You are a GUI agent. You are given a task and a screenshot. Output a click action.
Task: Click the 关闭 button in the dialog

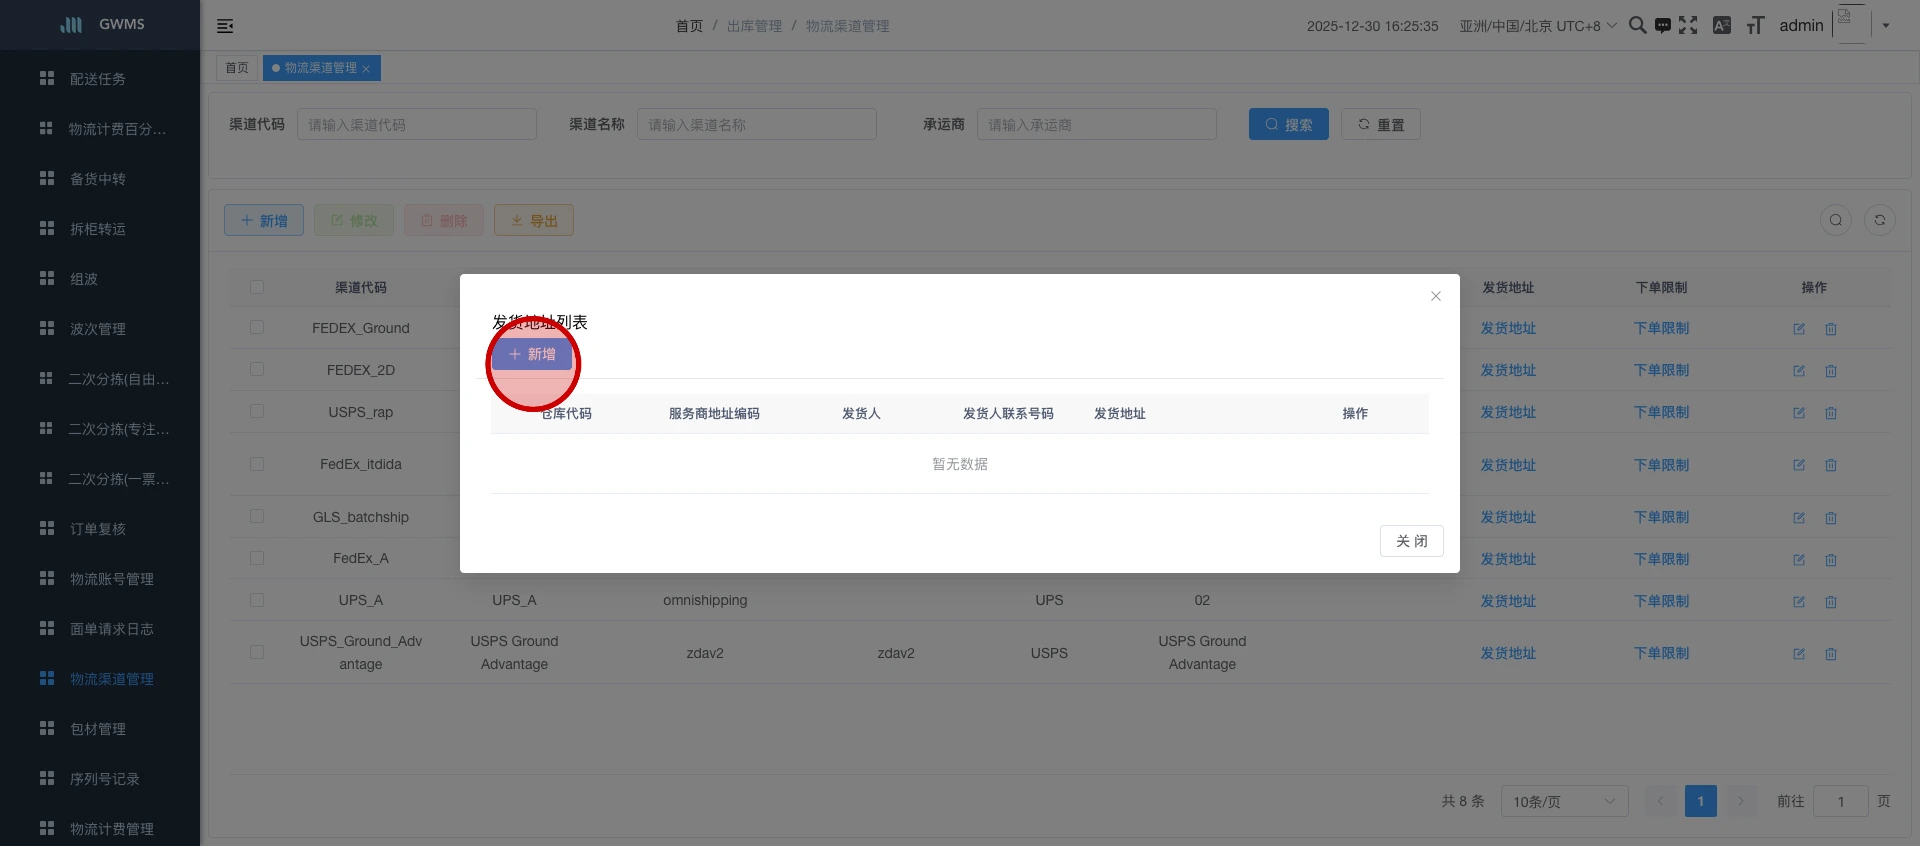point(1412,541)
